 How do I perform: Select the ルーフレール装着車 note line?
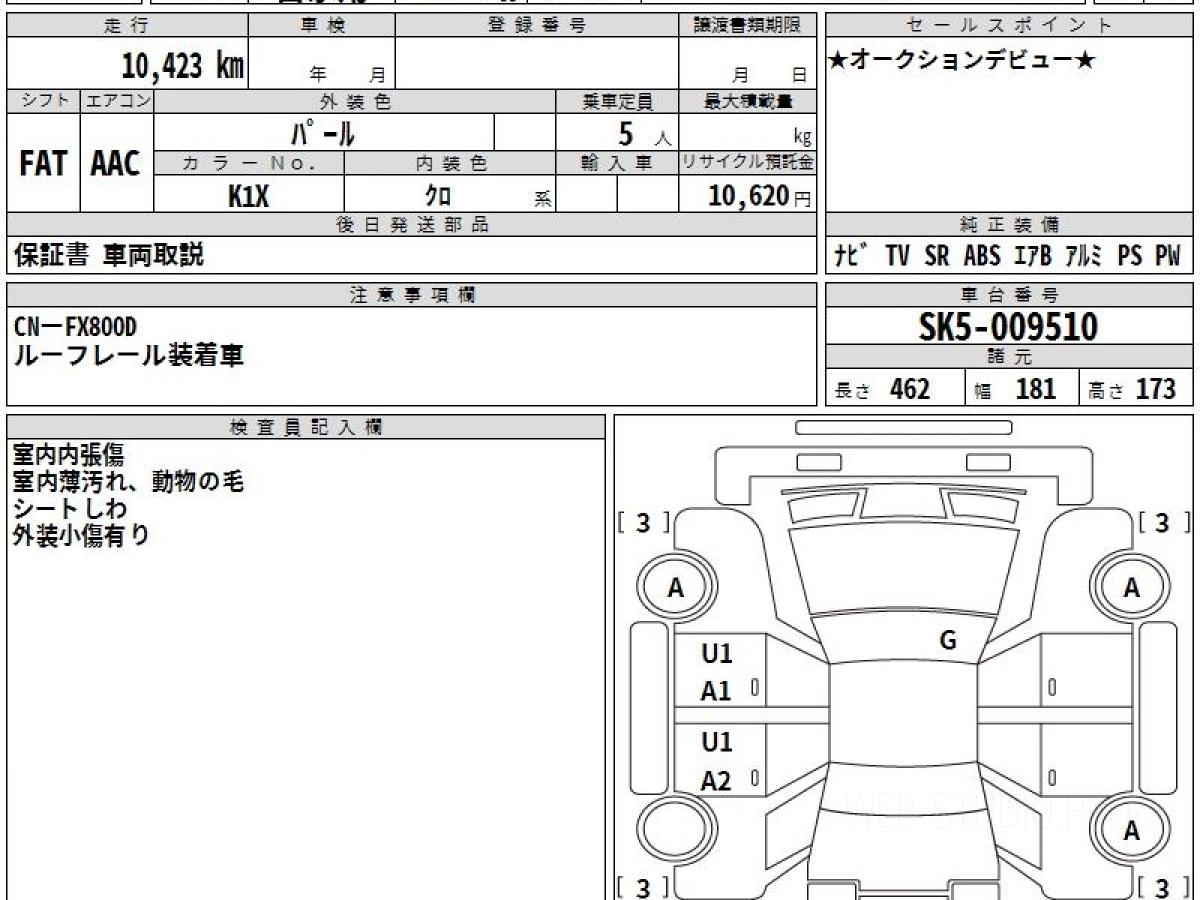(128, 355)
